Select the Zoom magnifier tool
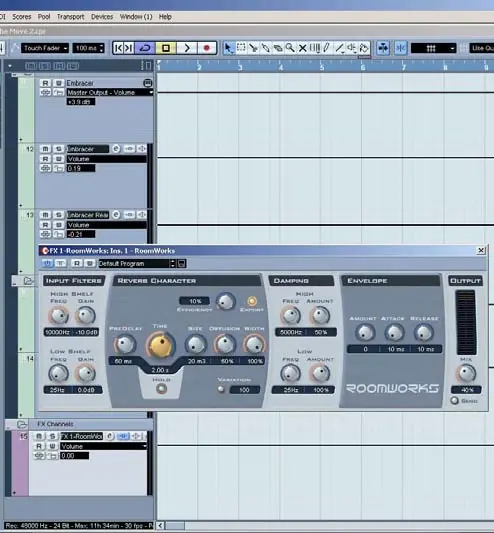494x533 pixels. 290,48
